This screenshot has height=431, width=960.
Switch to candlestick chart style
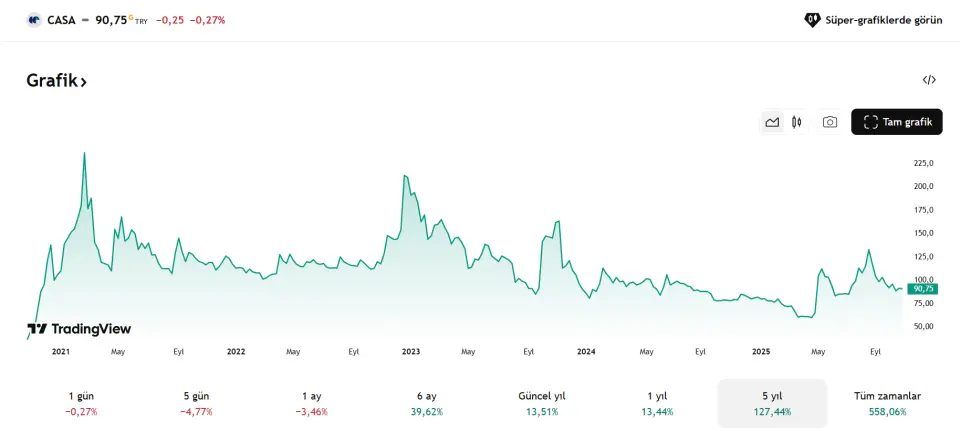(x=797, y=122)
